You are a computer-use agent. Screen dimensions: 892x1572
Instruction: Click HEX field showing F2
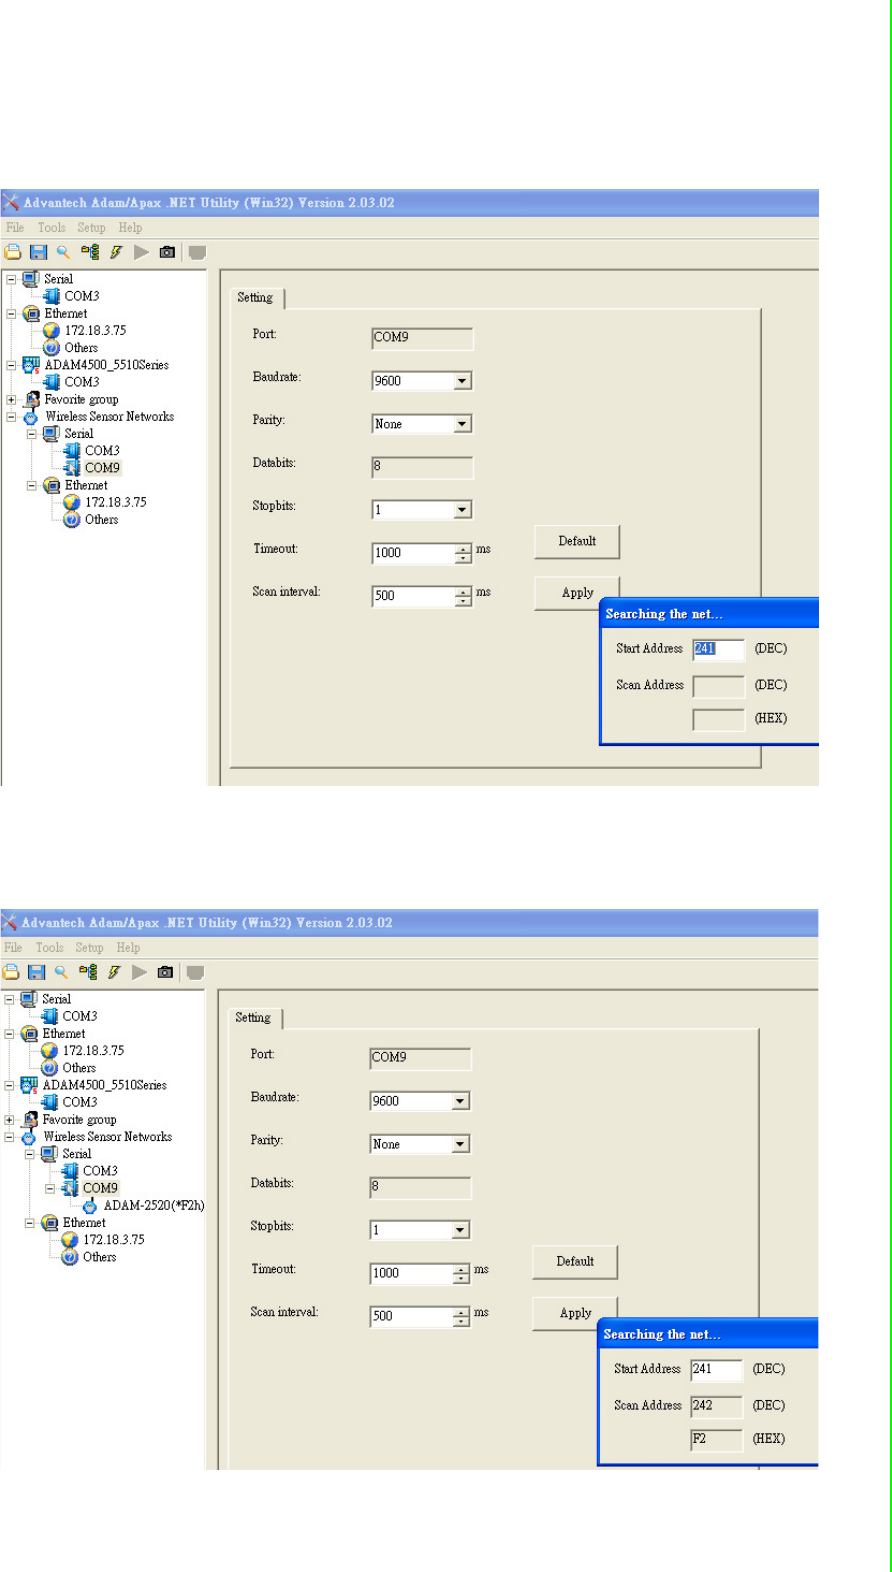[717, 1439]
